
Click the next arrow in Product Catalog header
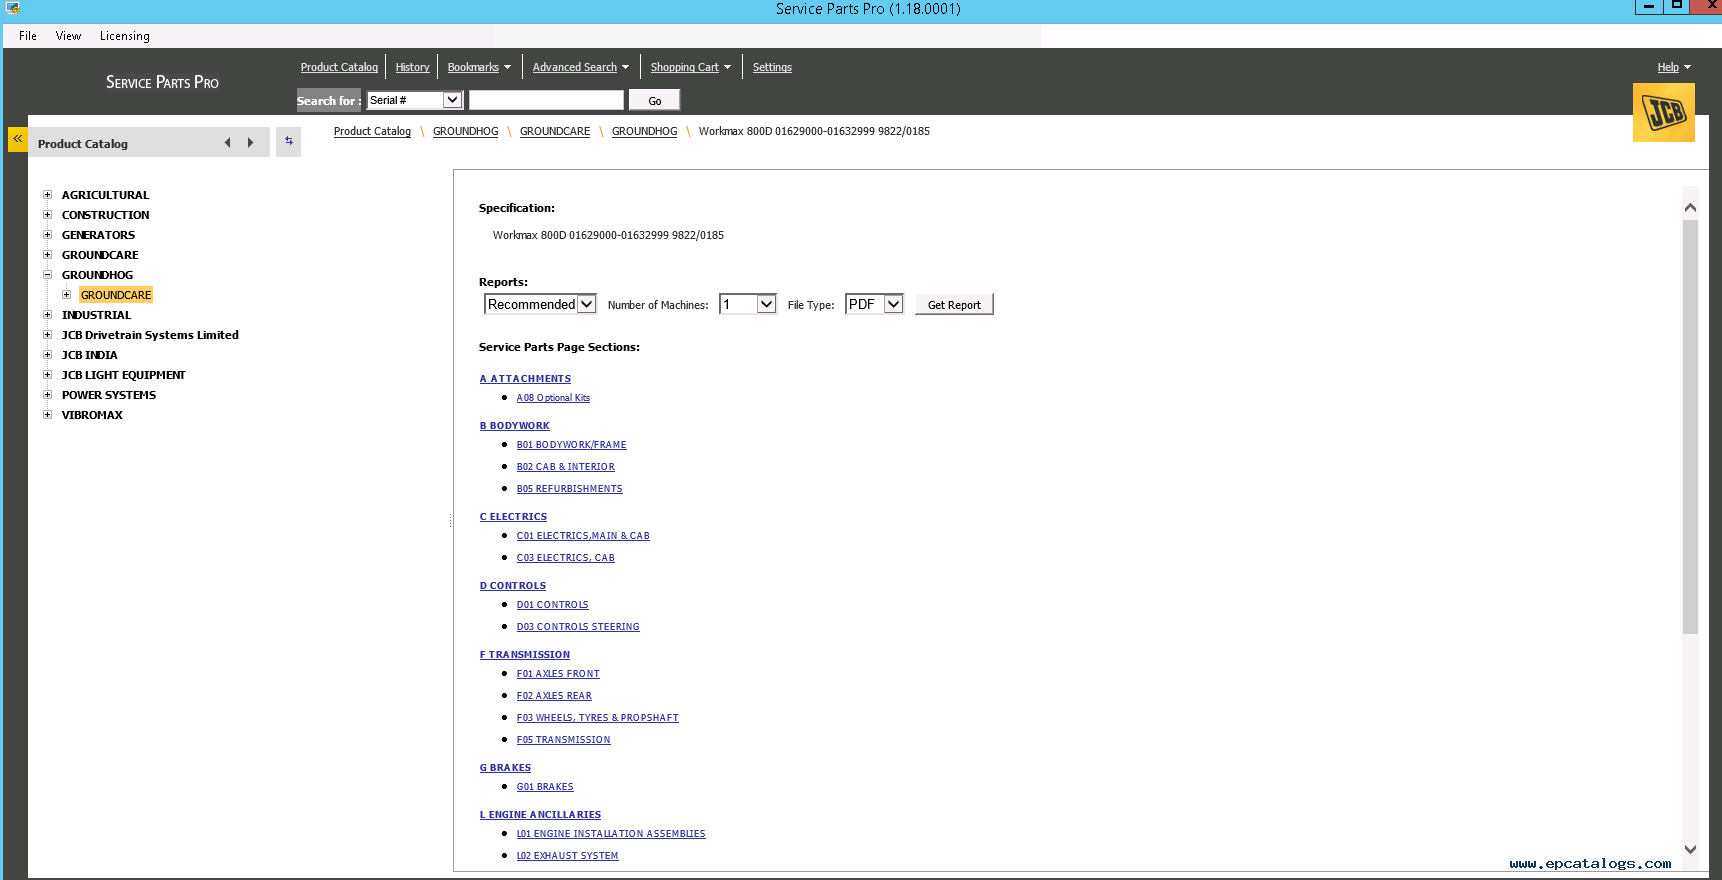coord(250,143)
